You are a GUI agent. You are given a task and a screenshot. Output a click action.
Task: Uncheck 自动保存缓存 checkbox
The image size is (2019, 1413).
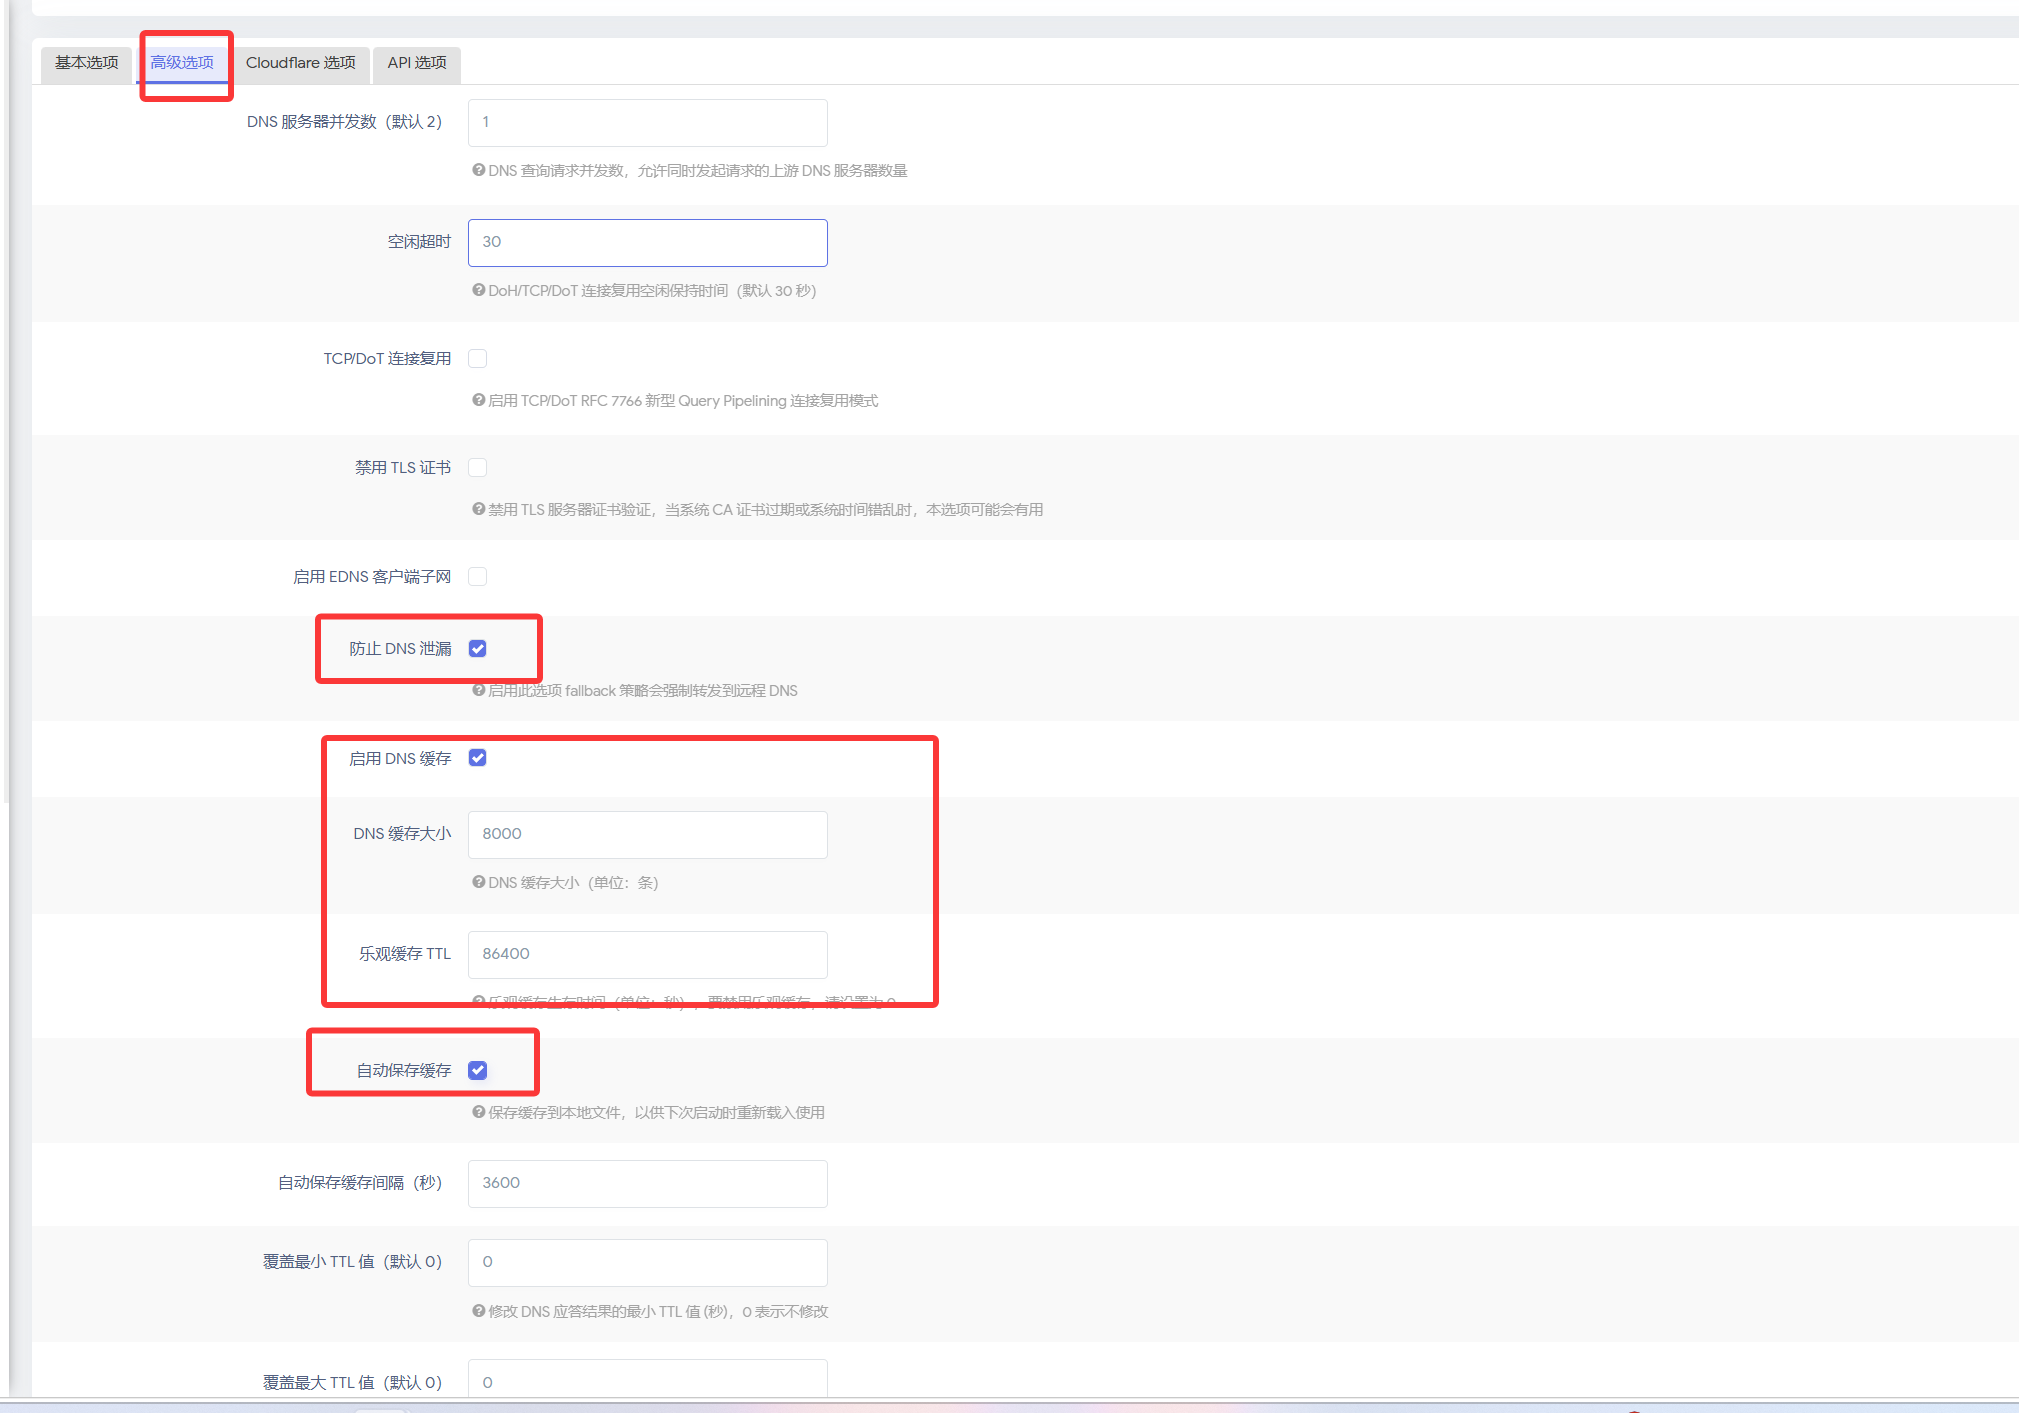pyautogui.click(x=478, y=1070)
